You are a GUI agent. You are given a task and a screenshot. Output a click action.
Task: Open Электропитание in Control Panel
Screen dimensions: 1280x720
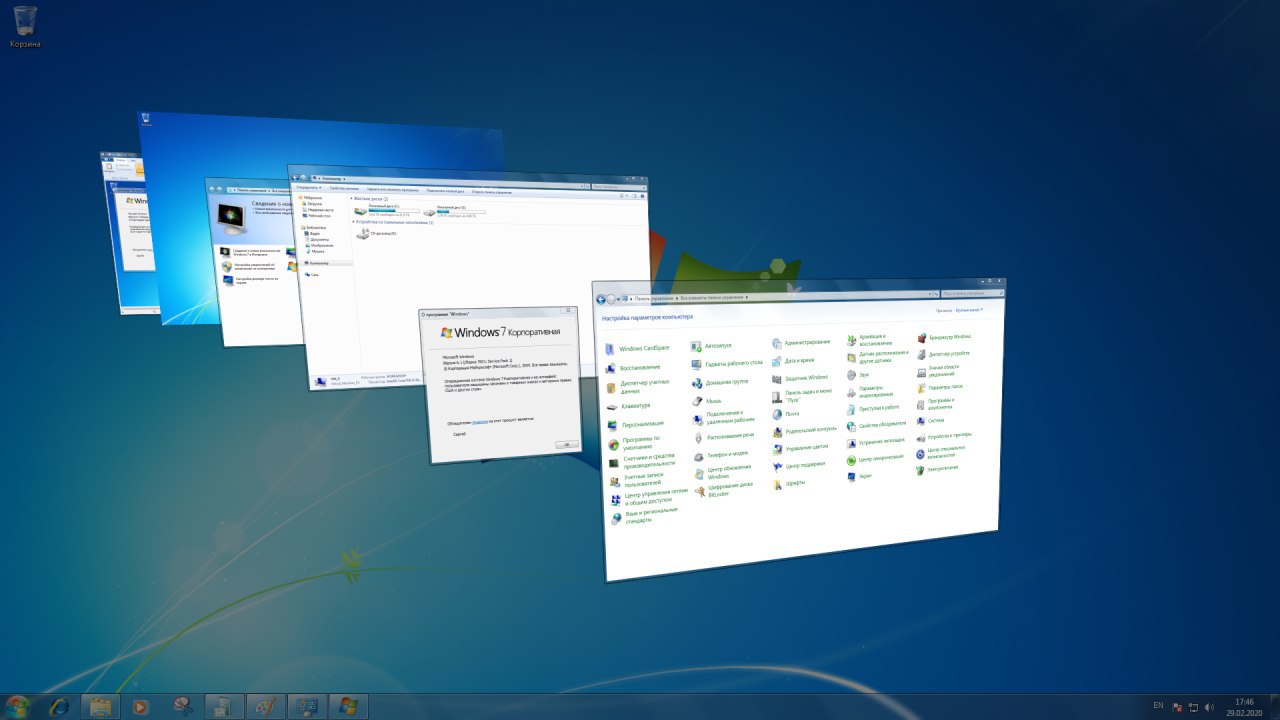coord(937,468)
